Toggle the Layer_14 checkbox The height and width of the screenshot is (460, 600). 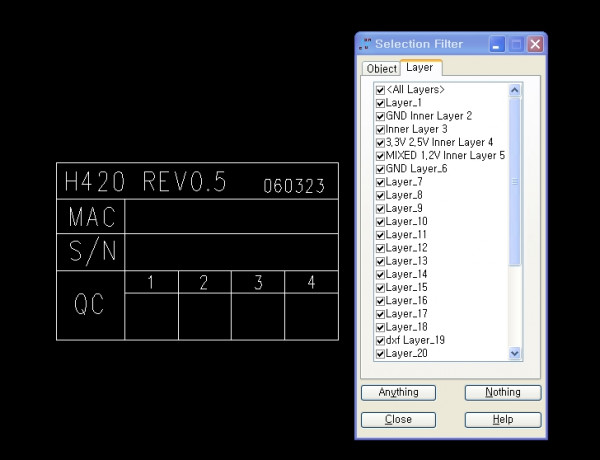380,275
